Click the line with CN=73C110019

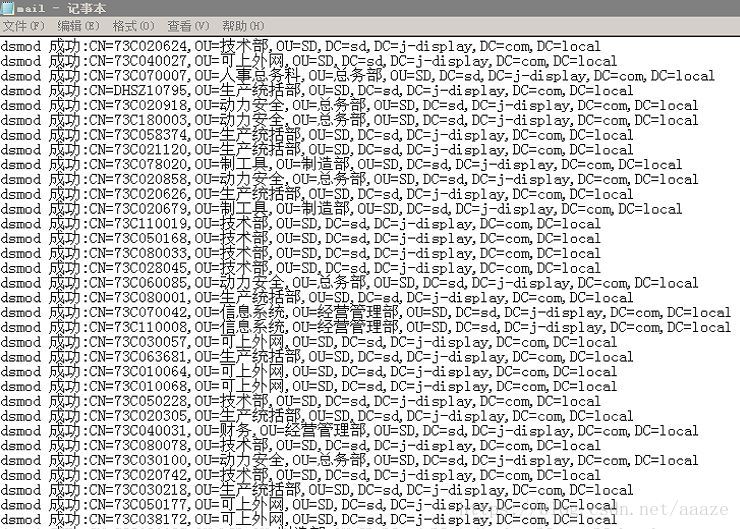(301, 224)
